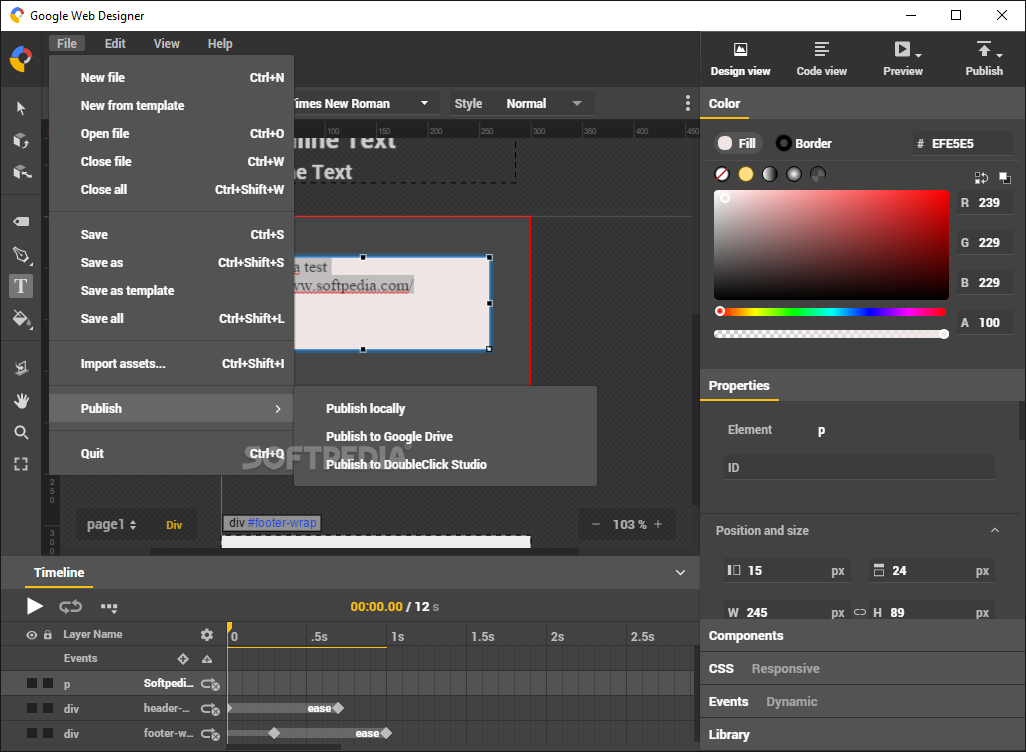1026x752 pixels.
Task: Toggle visibility of header div layer
Action: tap(31, 708)
